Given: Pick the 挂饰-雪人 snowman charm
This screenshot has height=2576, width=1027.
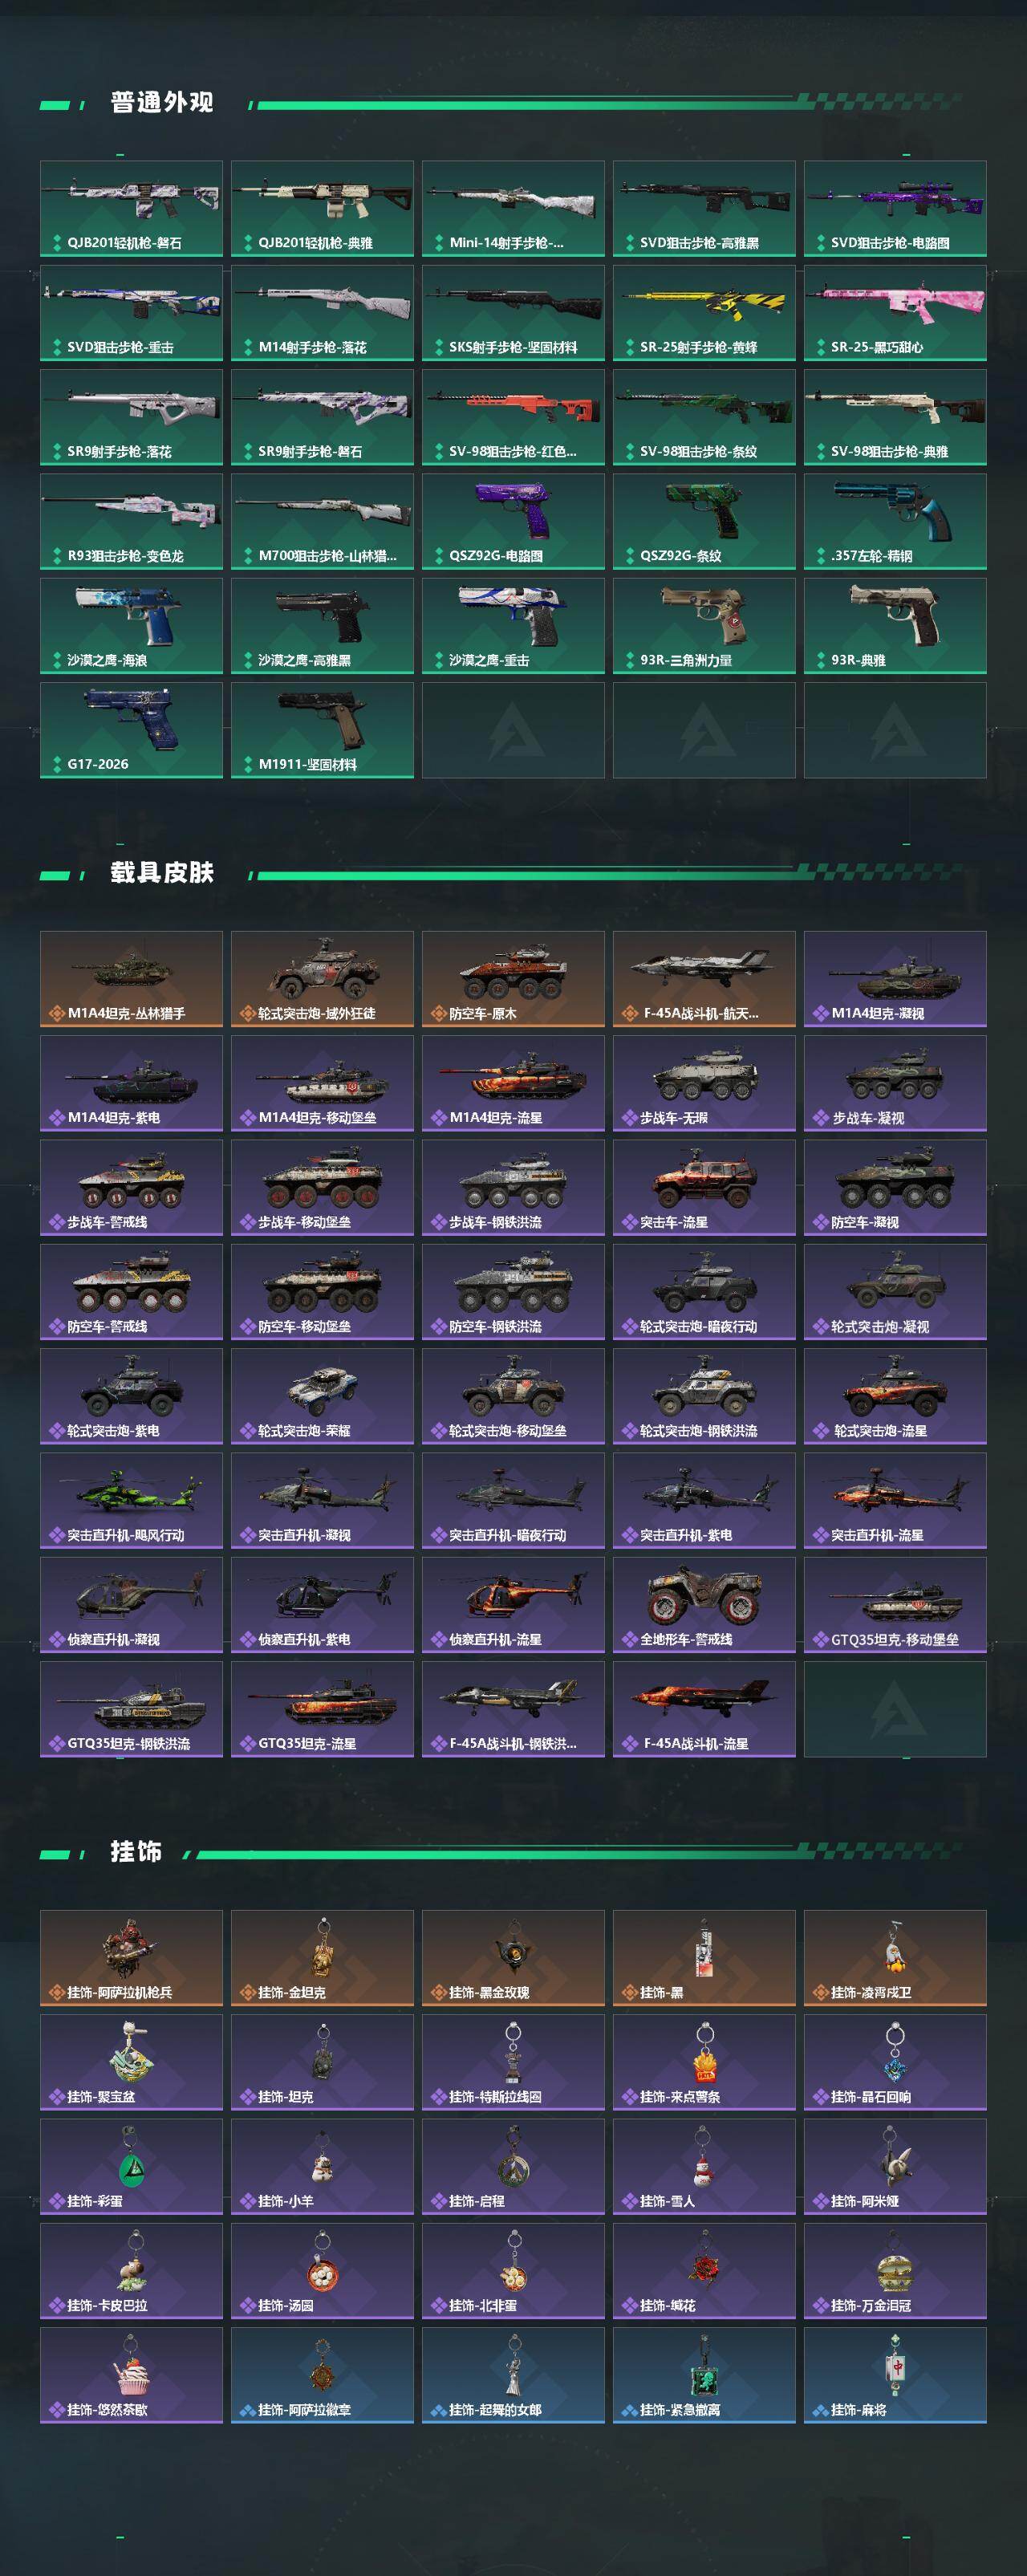Looking at the screenshot, I should click(704, 2166).
